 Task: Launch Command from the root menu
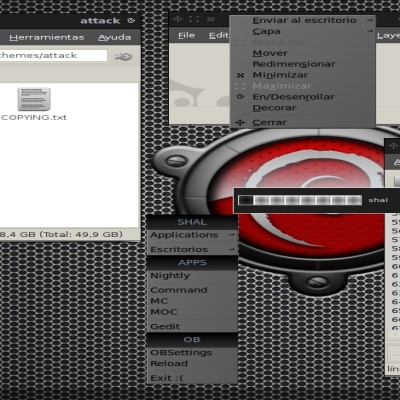[x=192, y=290]
